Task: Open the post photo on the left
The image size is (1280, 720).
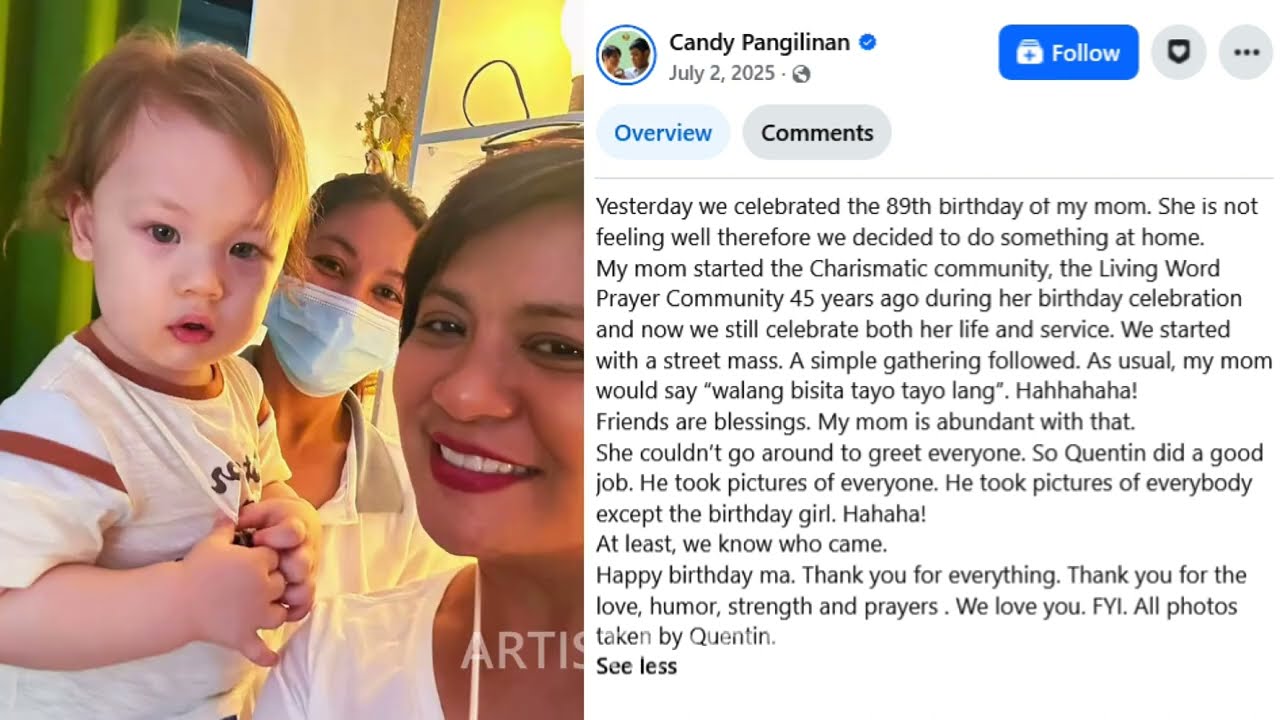Action: [x=291, y=360]
